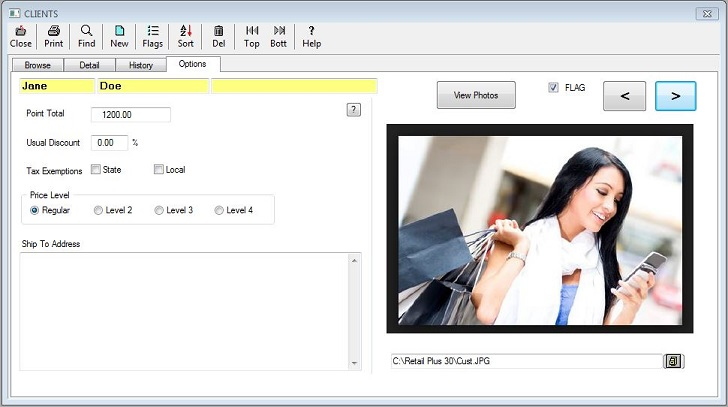
Task: Click the View Photos button
Action: click(476, 95)
